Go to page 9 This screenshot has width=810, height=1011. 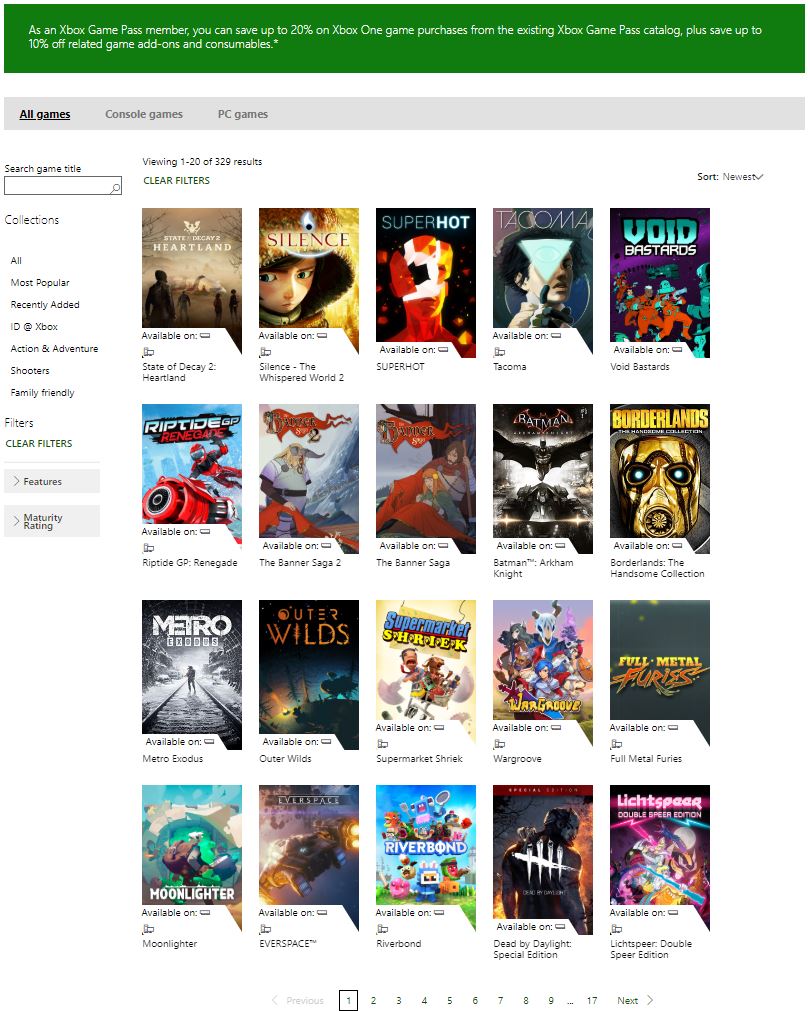click(551, 1000)
